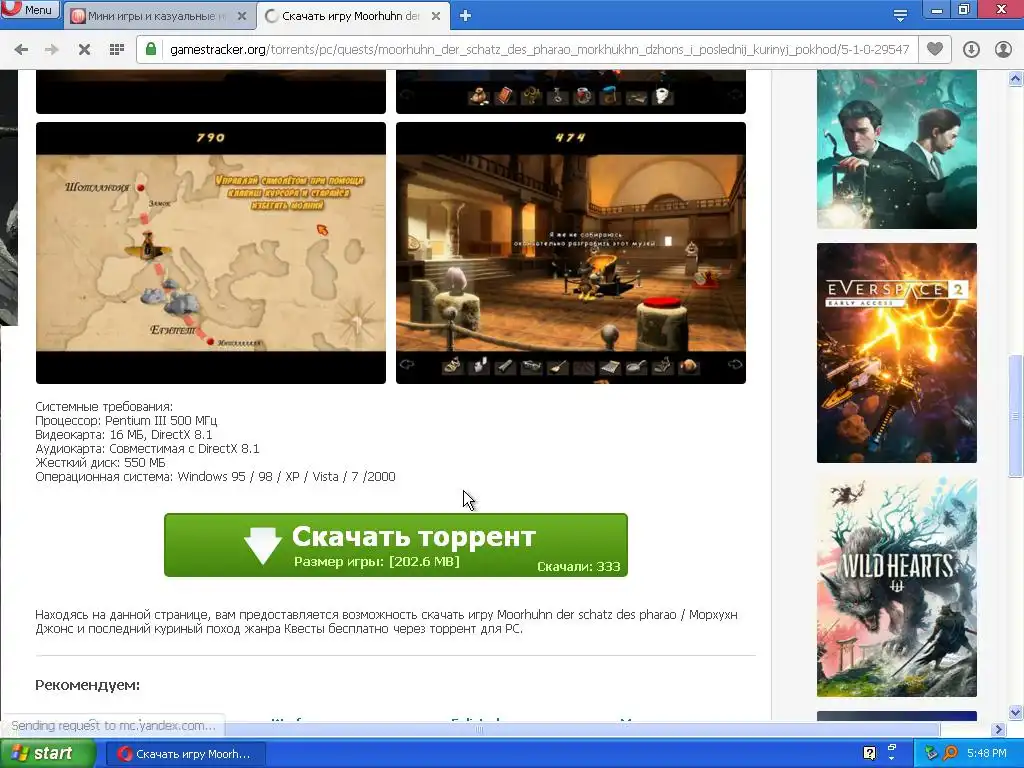
Task: Click the vertical scrollbar thumb
Action: point(1015,415)
